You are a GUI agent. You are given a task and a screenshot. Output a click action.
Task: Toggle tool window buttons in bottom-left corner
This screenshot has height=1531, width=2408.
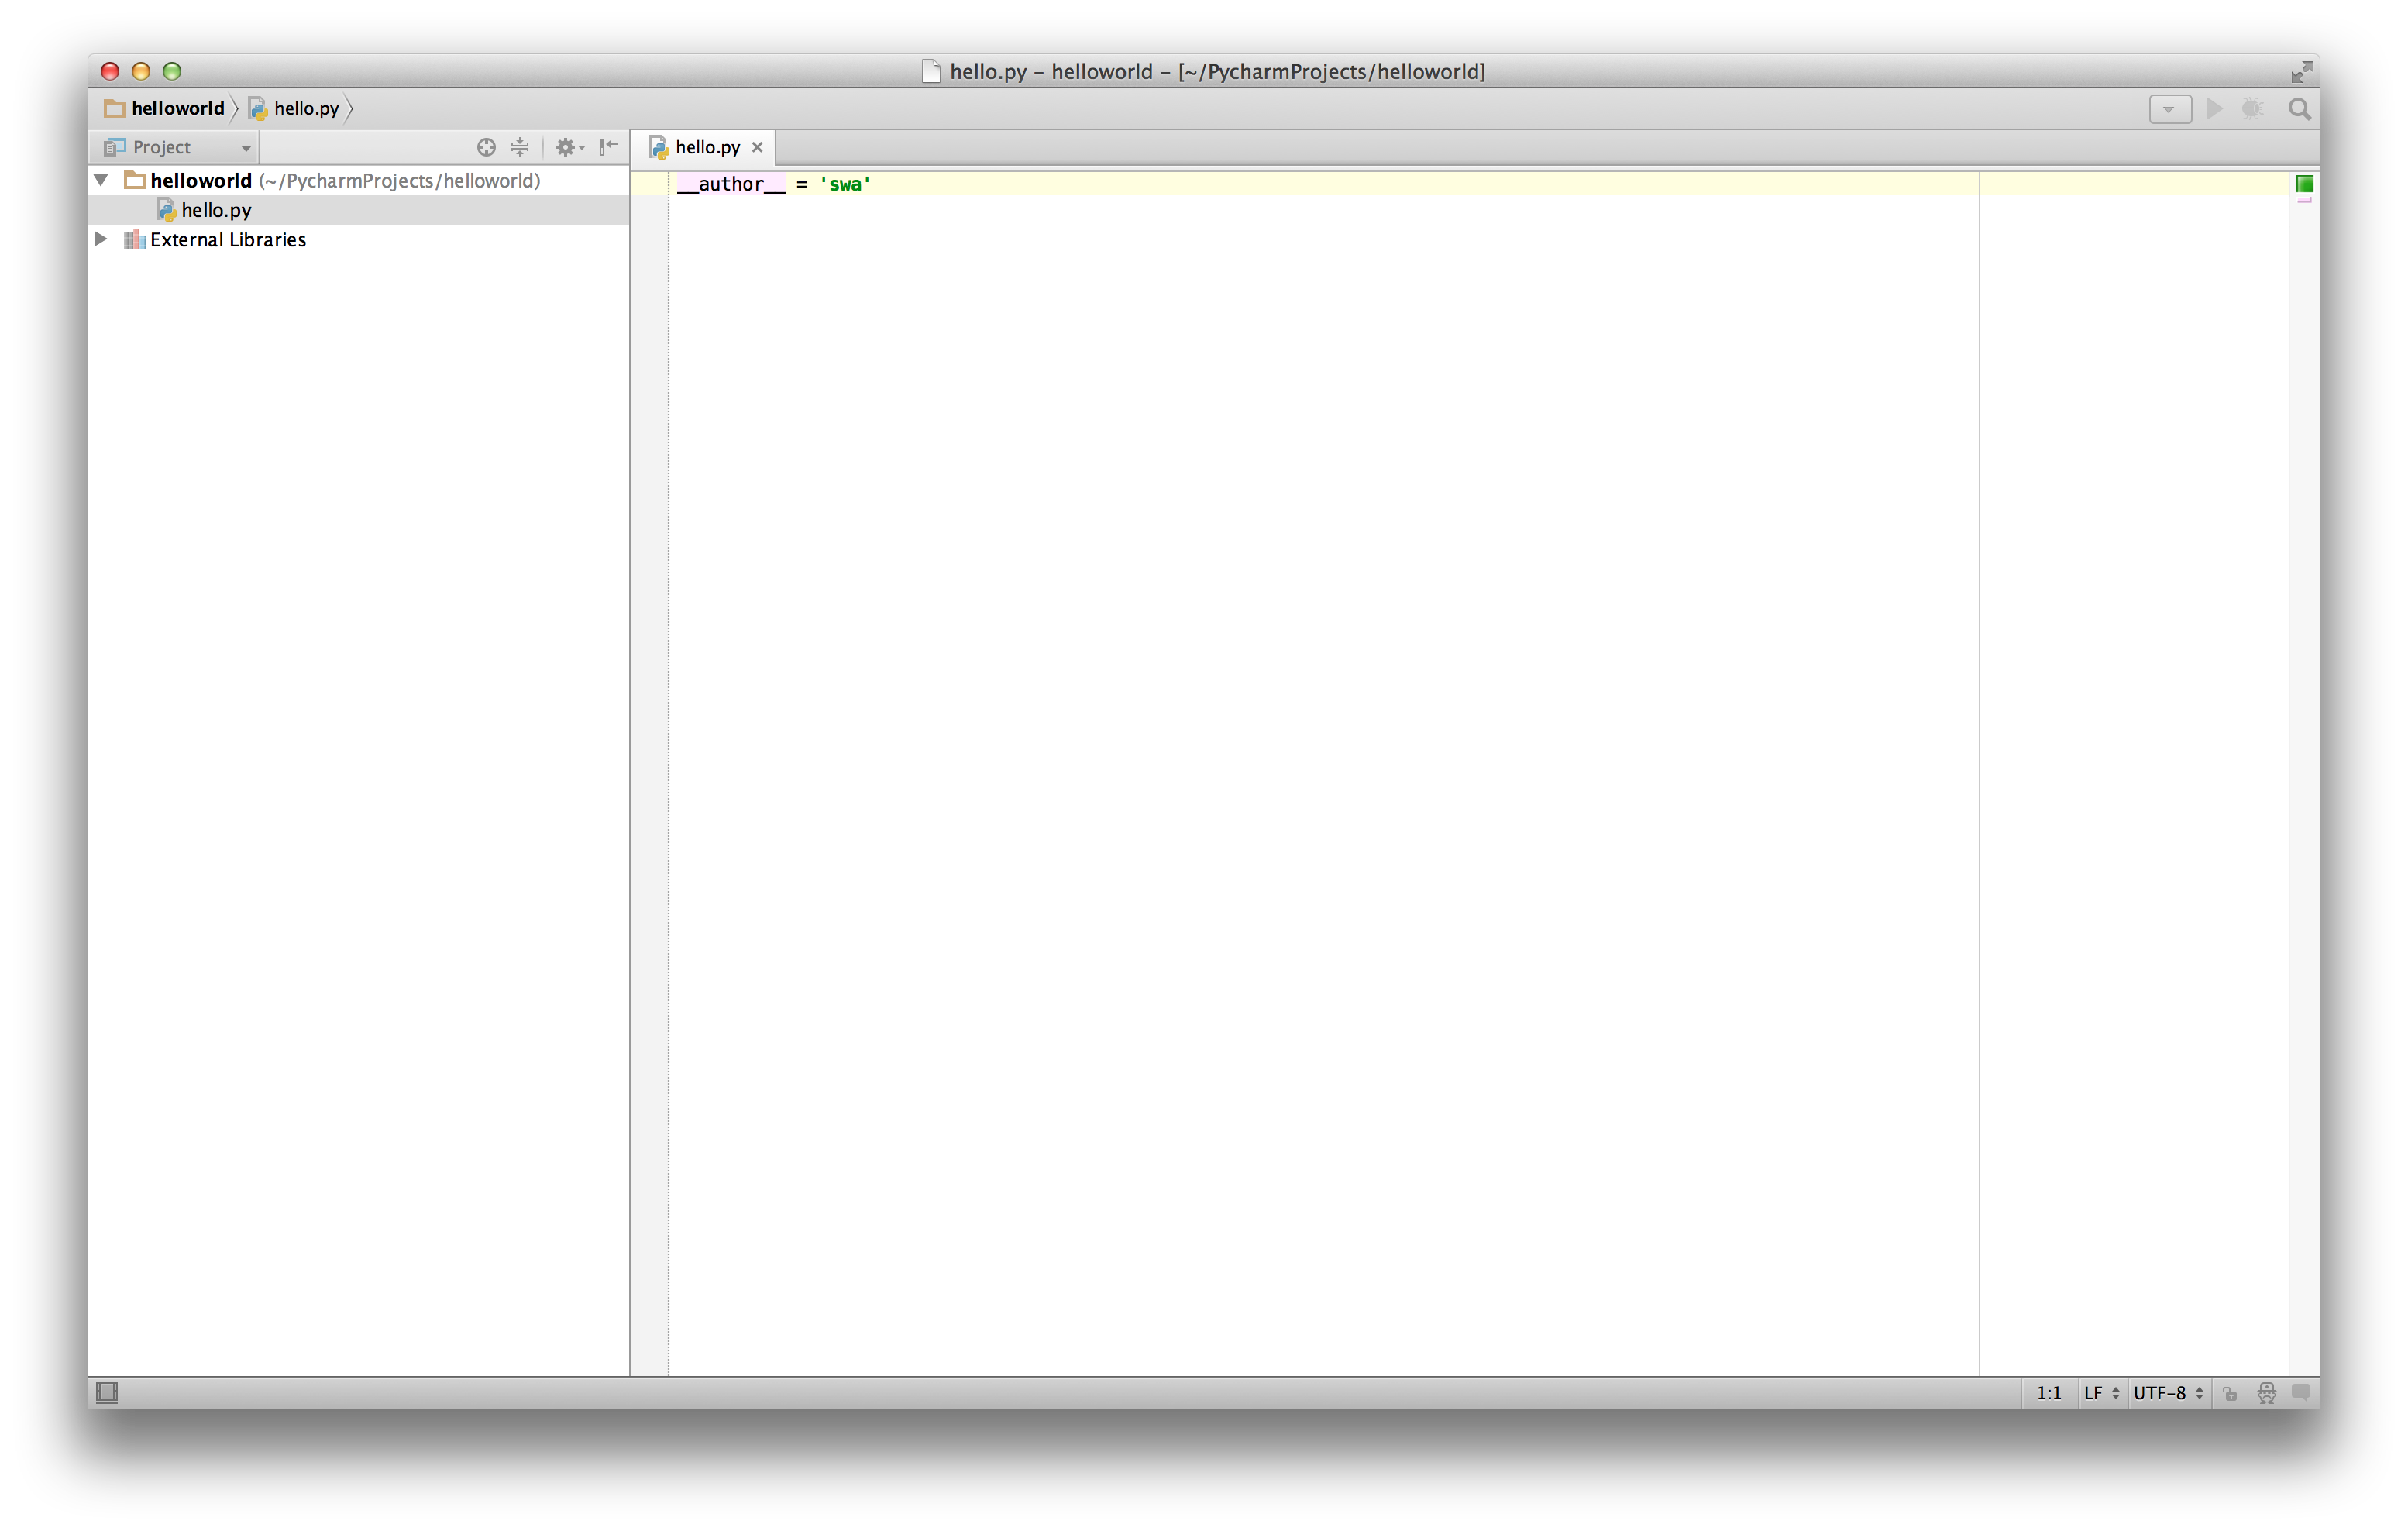click(107, 1392)
